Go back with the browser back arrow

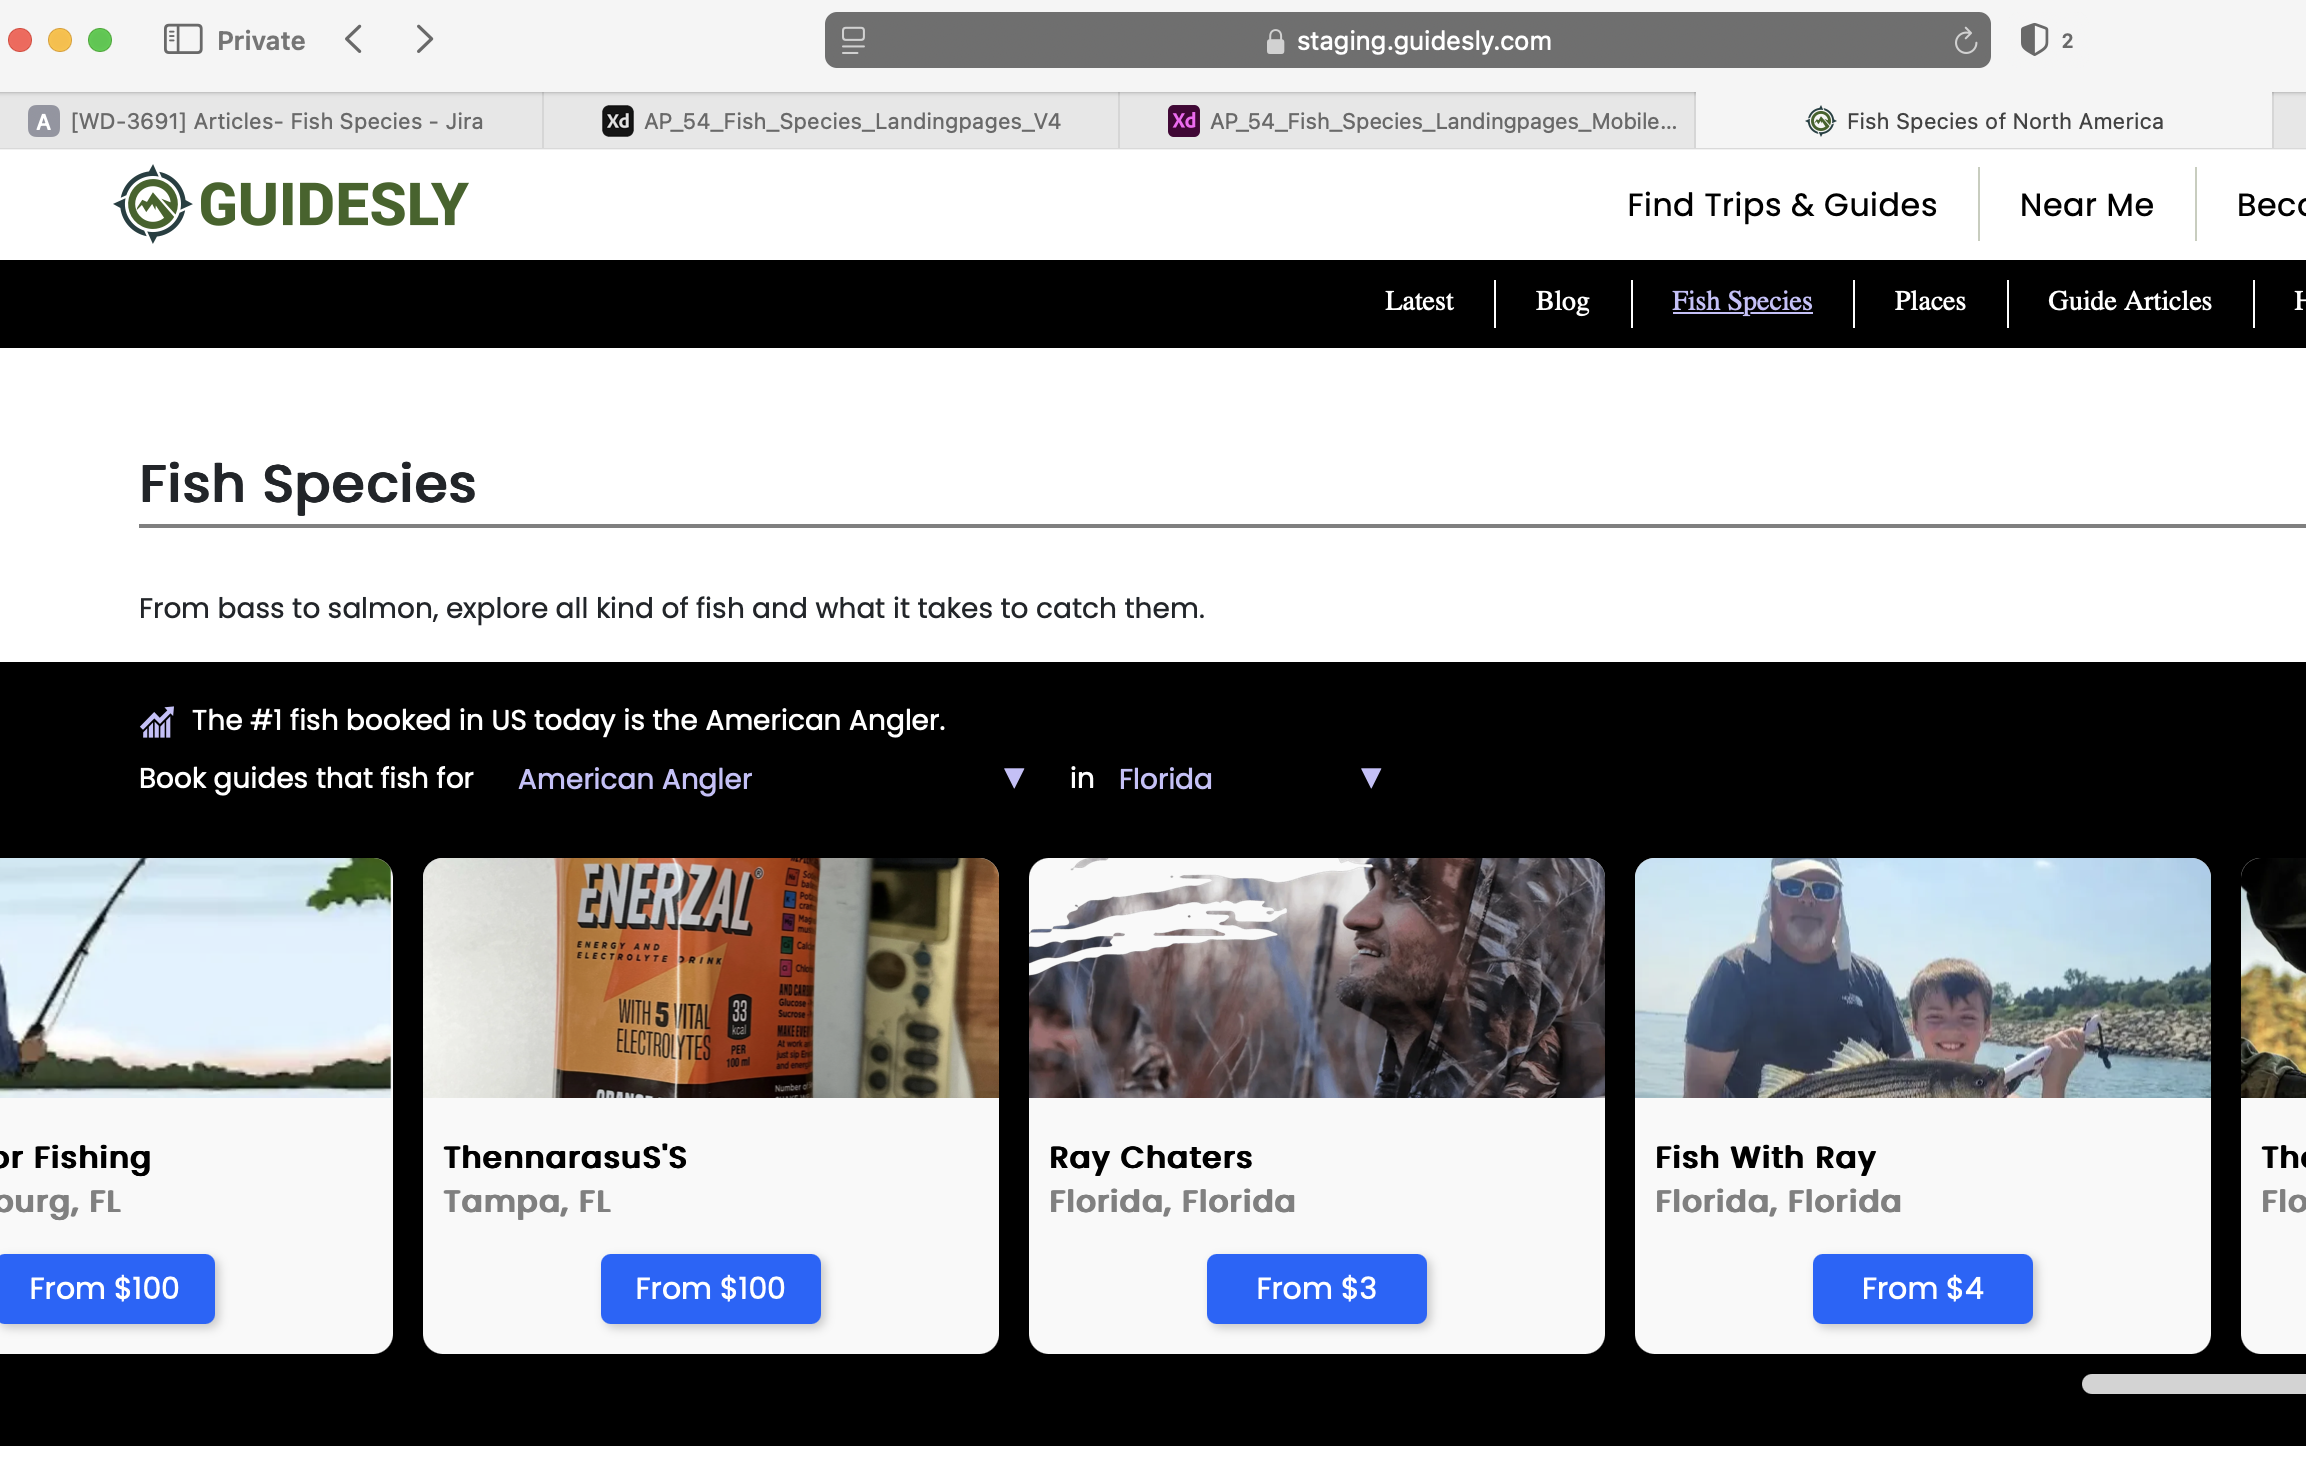(x=354, y=40)
